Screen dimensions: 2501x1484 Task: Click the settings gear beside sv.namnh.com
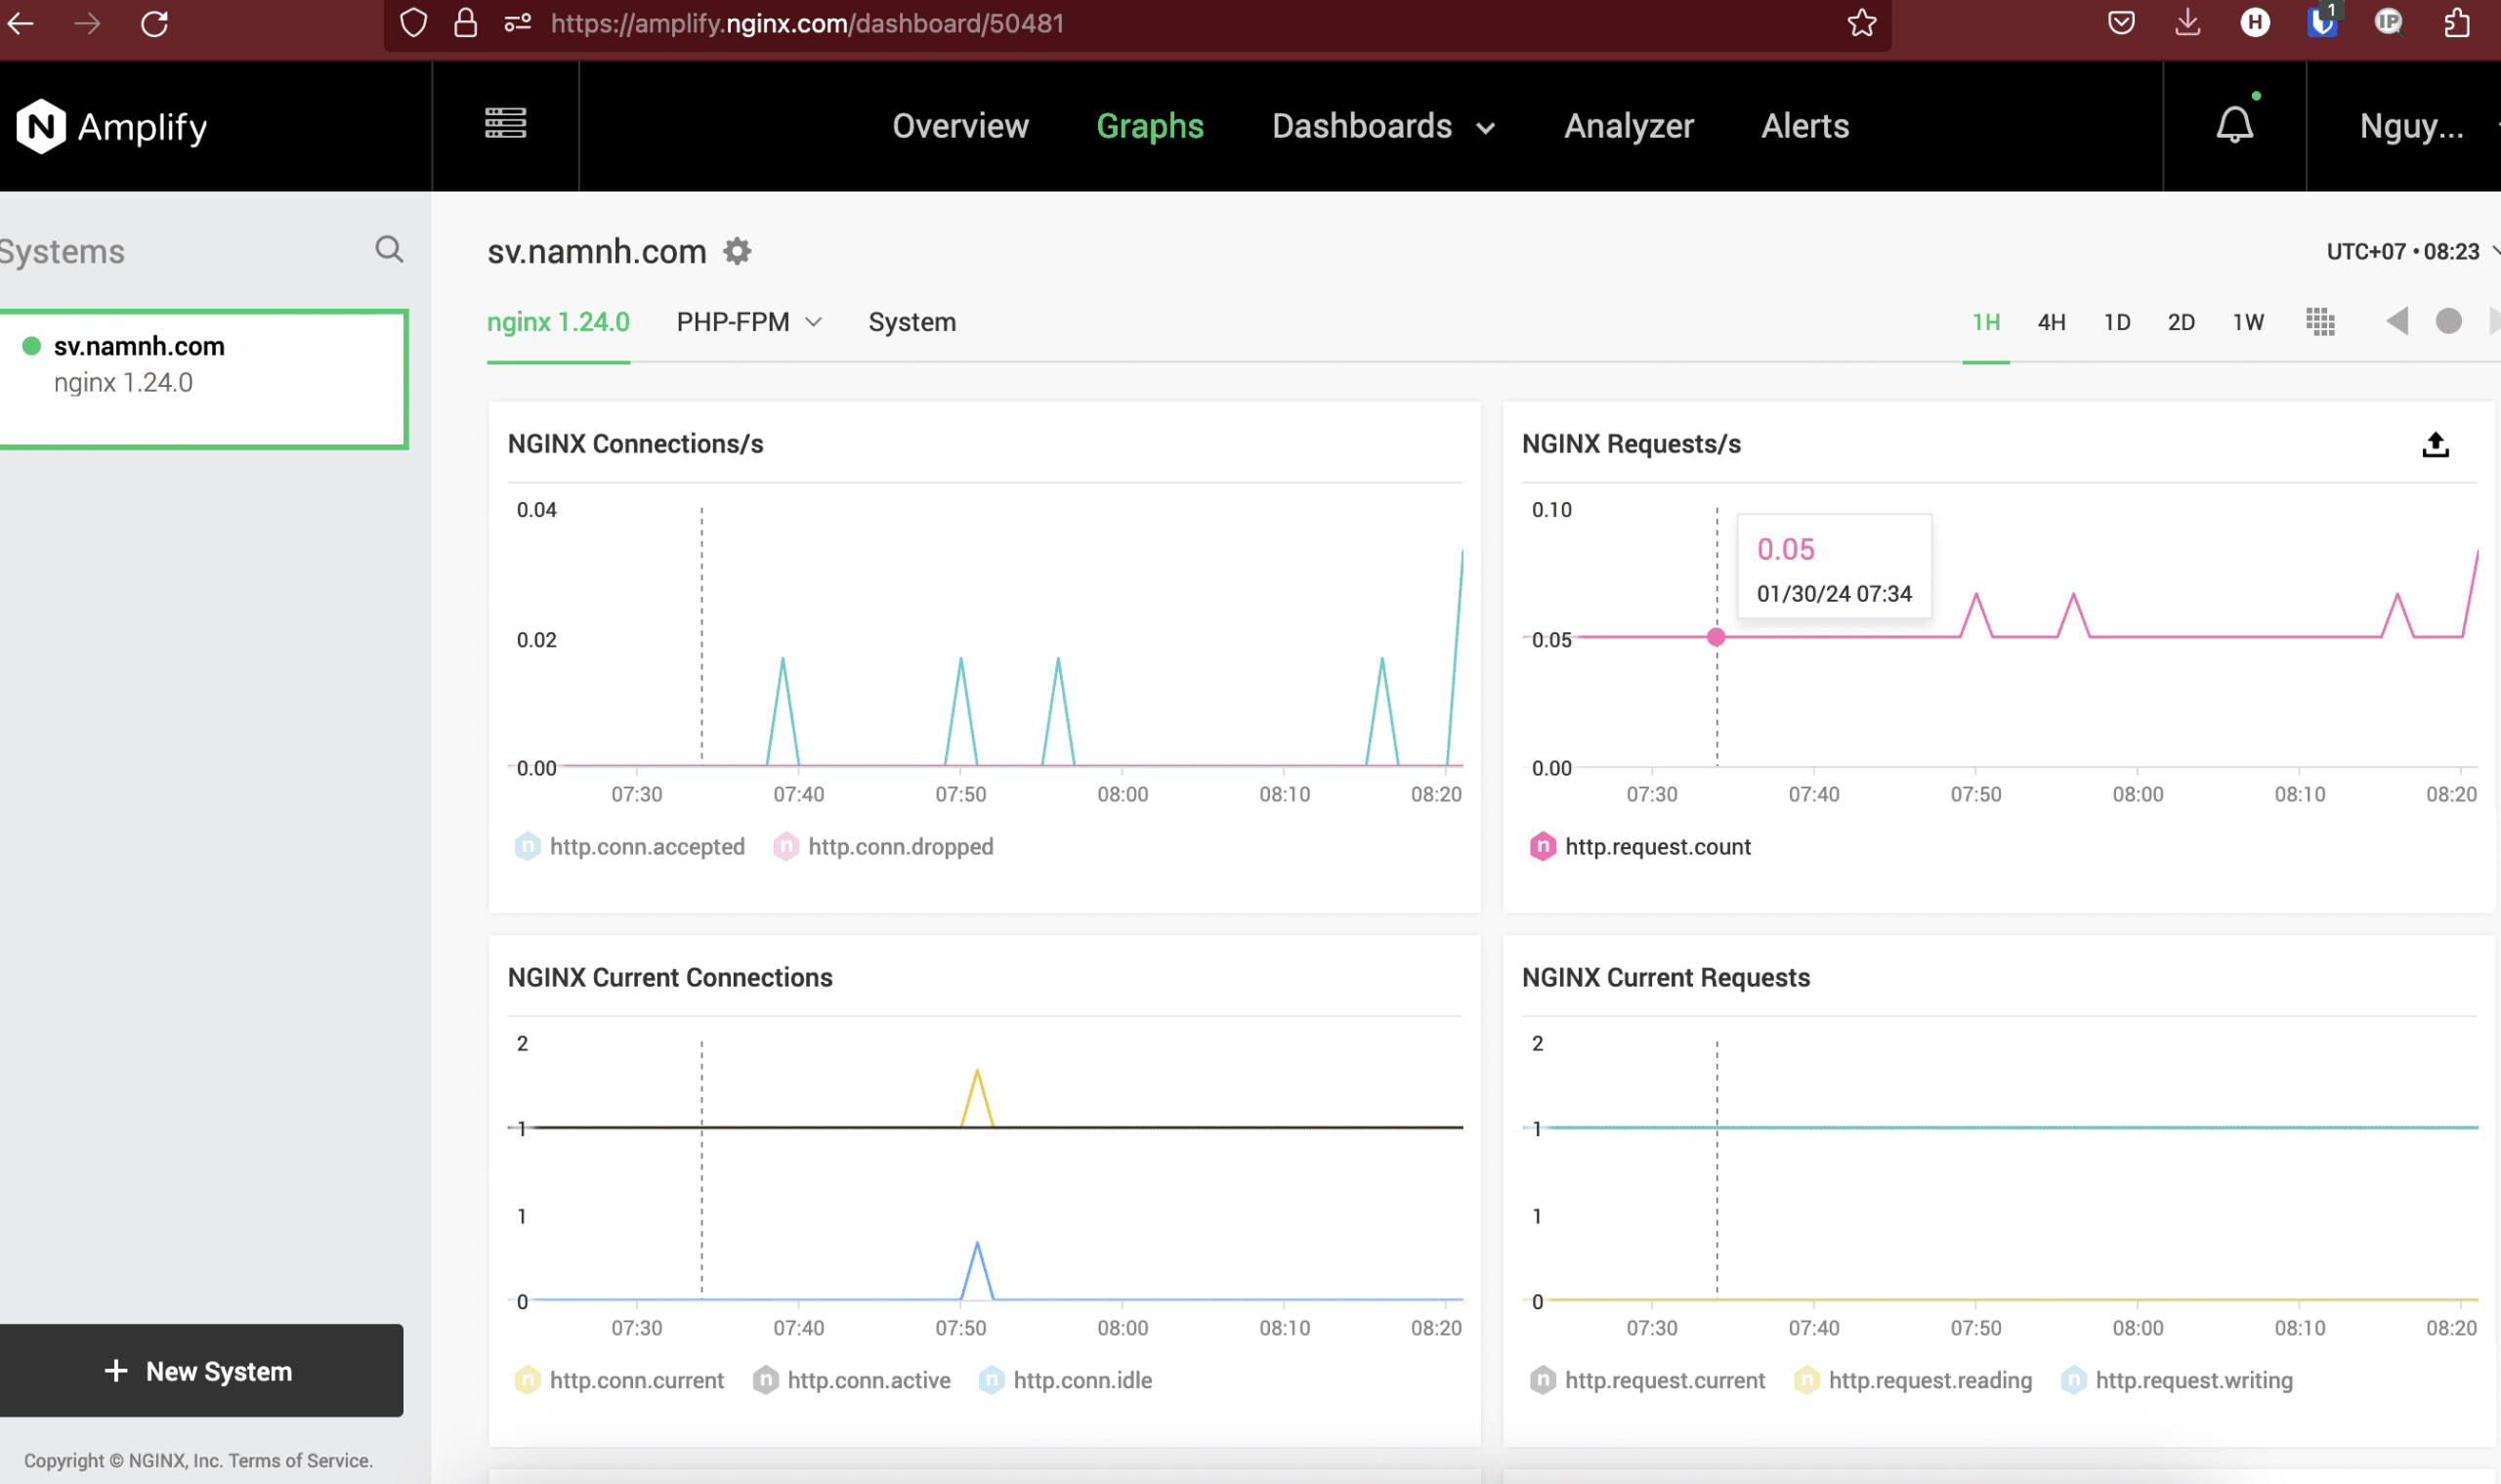[x=737, y=251]
